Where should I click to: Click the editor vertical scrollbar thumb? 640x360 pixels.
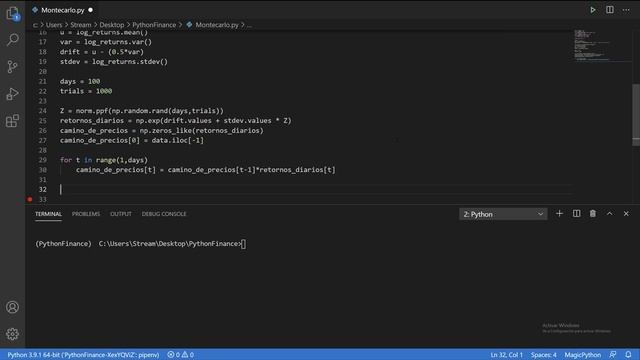636,114
